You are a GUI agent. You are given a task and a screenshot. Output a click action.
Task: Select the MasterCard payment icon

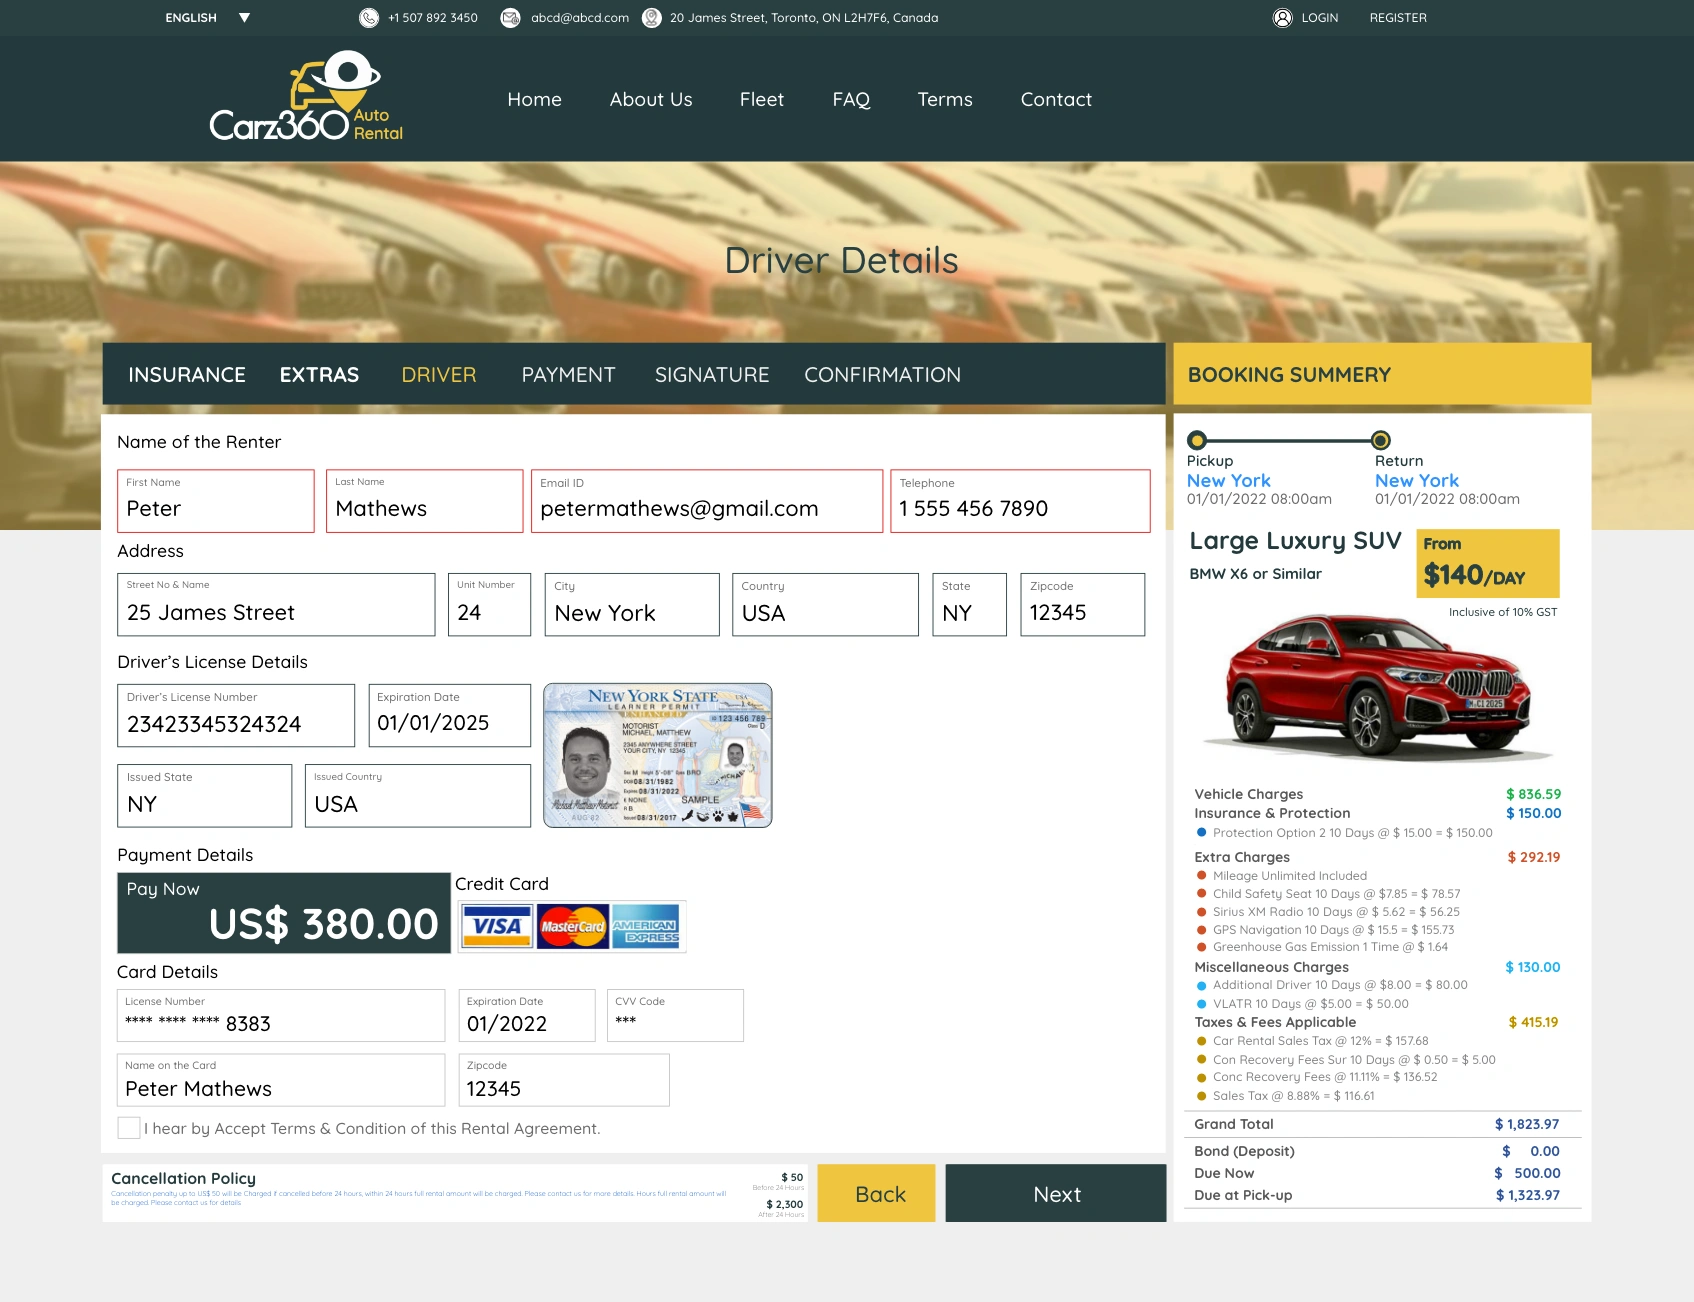pyautogui.click(x=572, y=927)
